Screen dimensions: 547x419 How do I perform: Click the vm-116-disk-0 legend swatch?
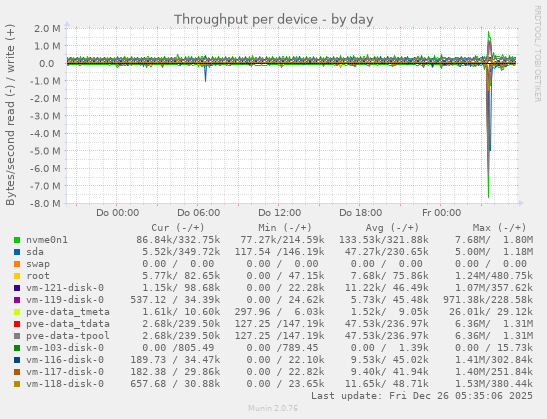[17, 360]
